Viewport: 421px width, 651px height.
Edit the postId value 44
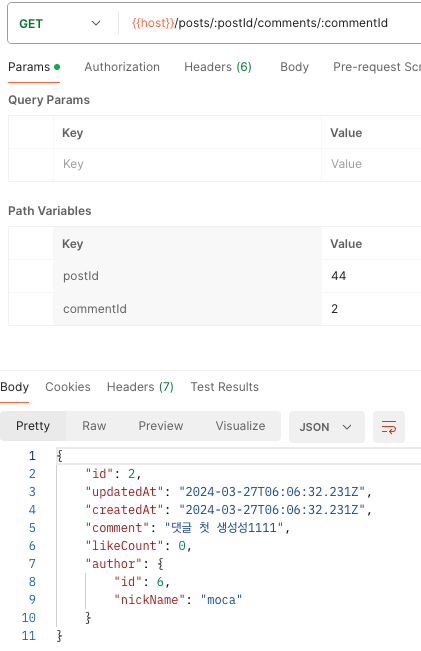tap(371, 276)
